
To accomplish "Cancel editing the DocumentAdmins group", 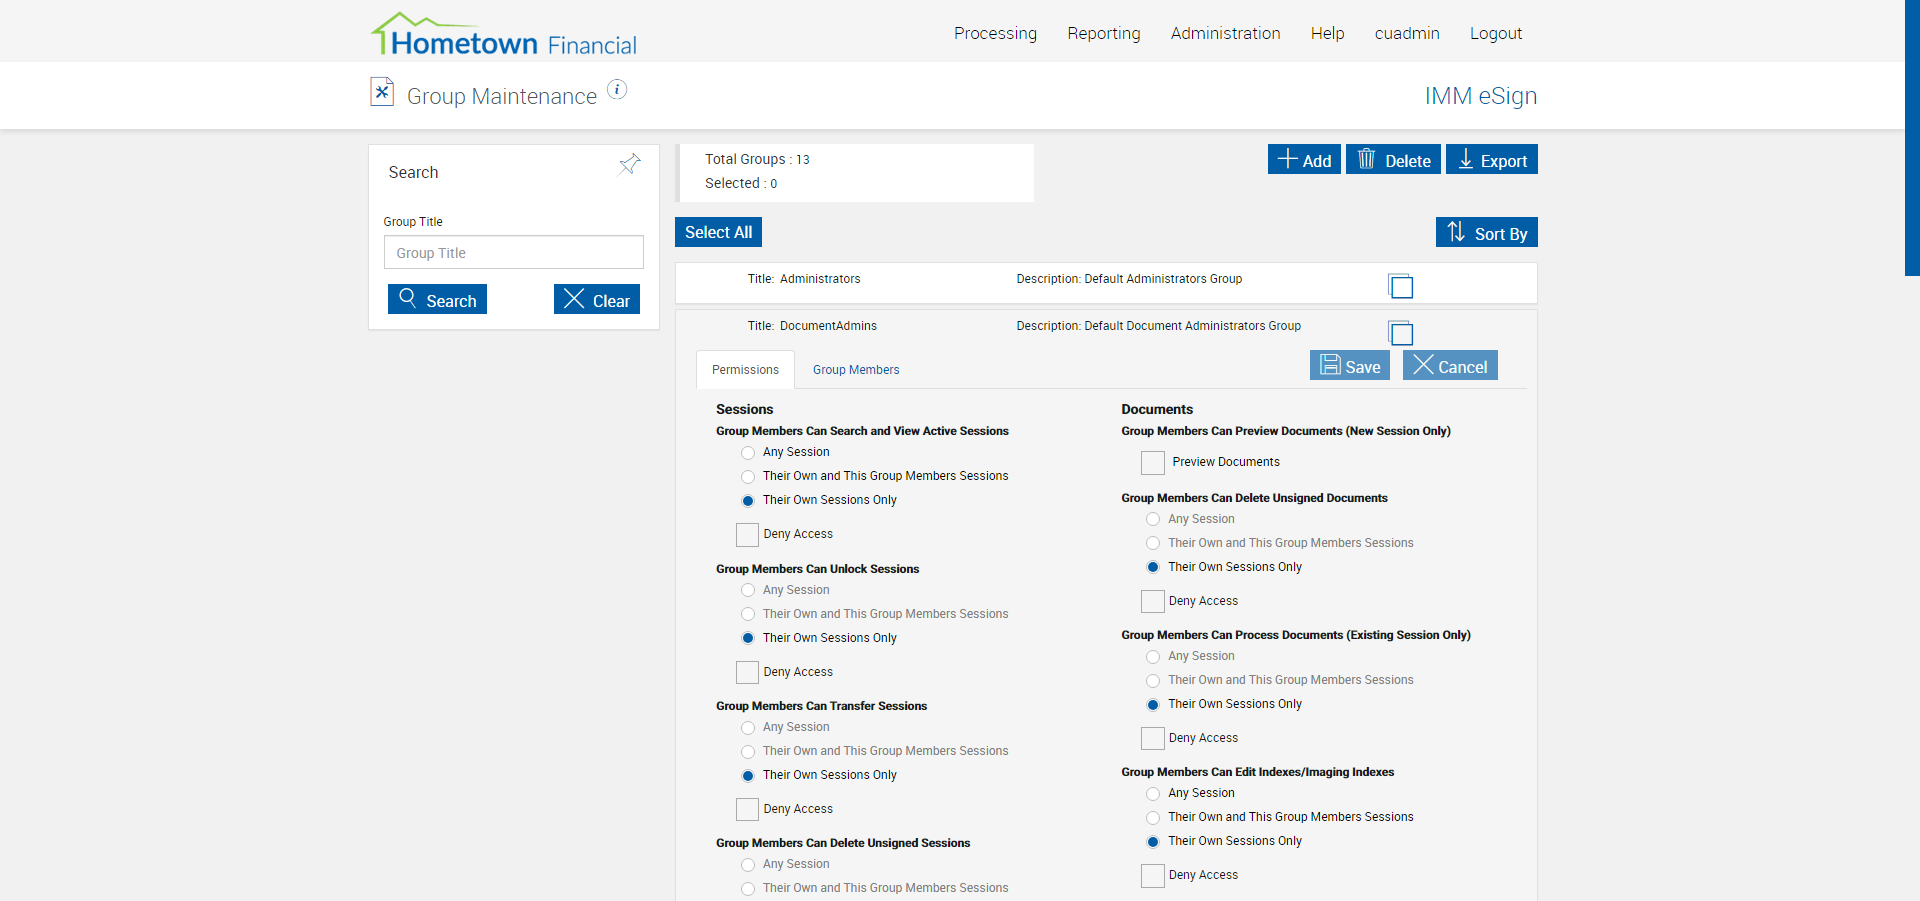I will coord(1449,366).
